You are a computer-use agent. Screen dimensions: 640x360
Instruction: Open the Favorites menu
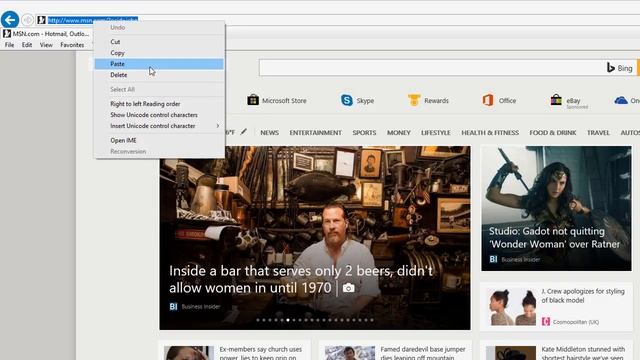[72, 45]
